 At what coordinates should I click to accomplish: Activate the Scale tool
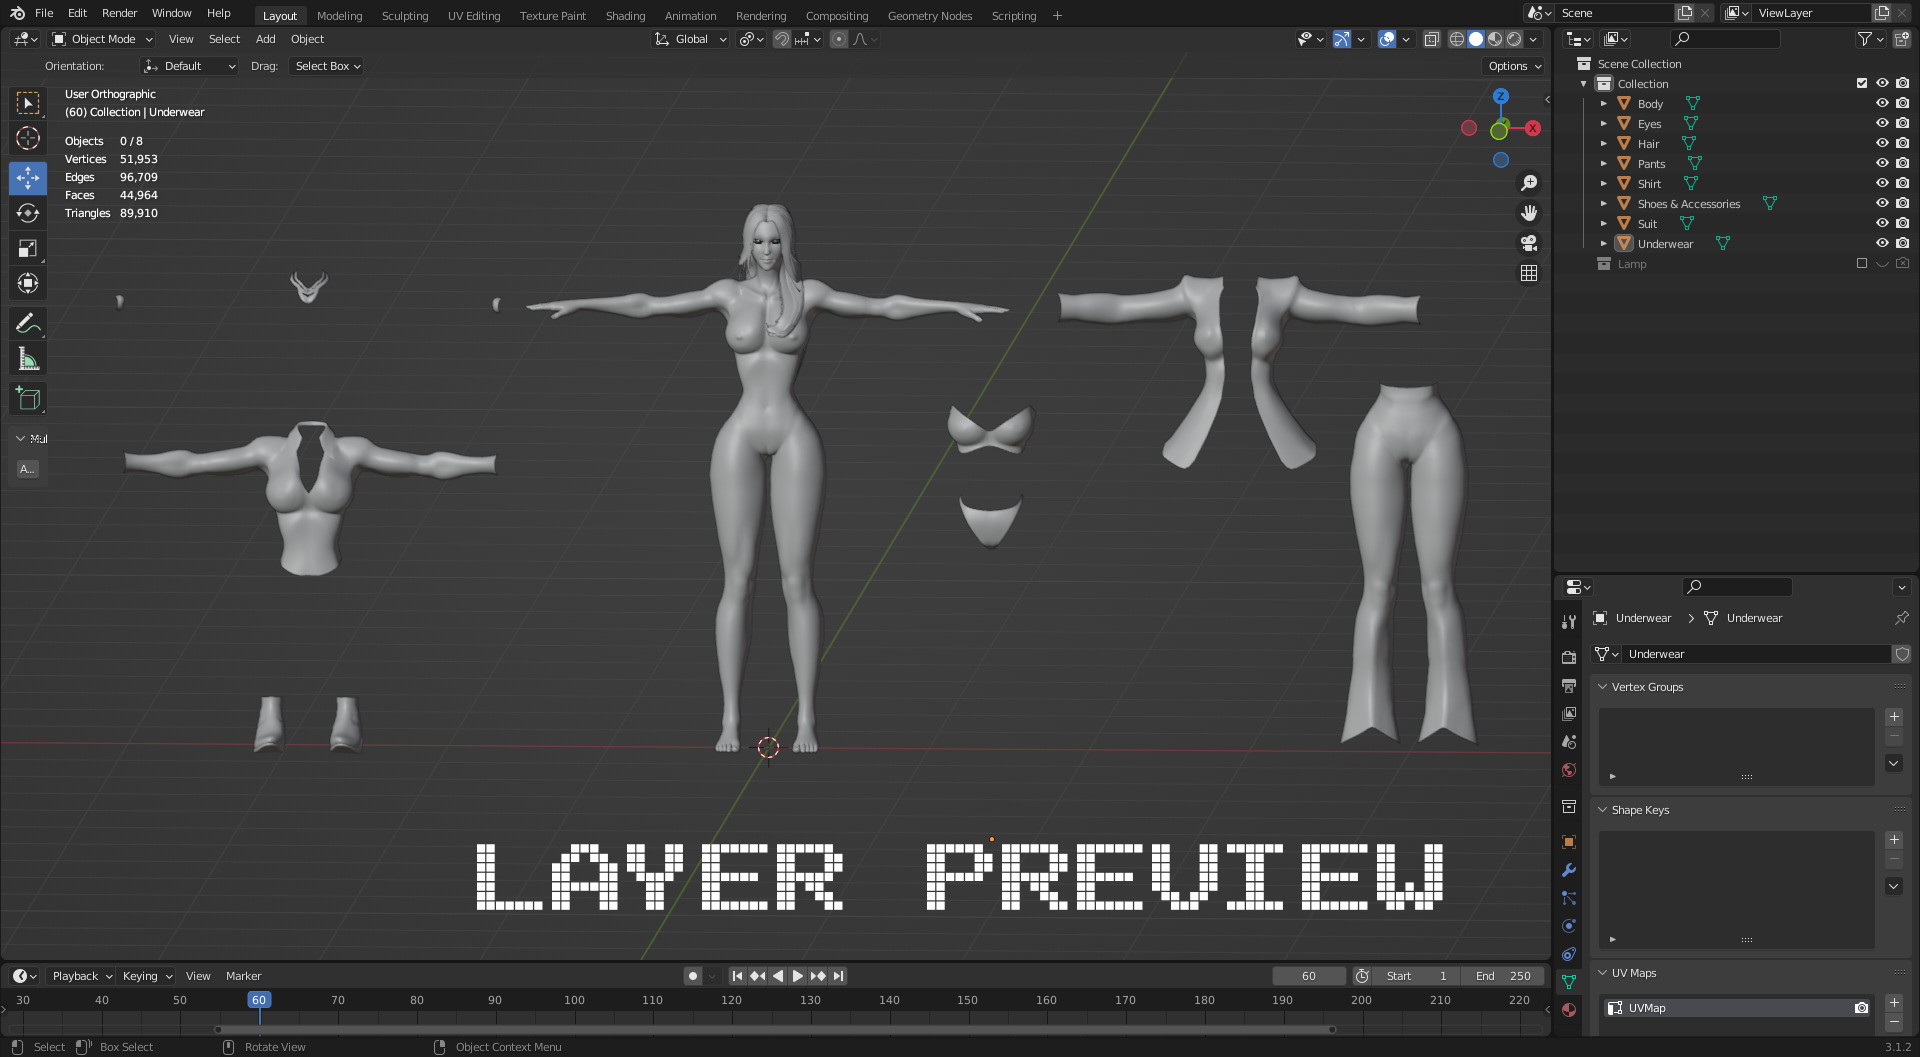[28, 248]
